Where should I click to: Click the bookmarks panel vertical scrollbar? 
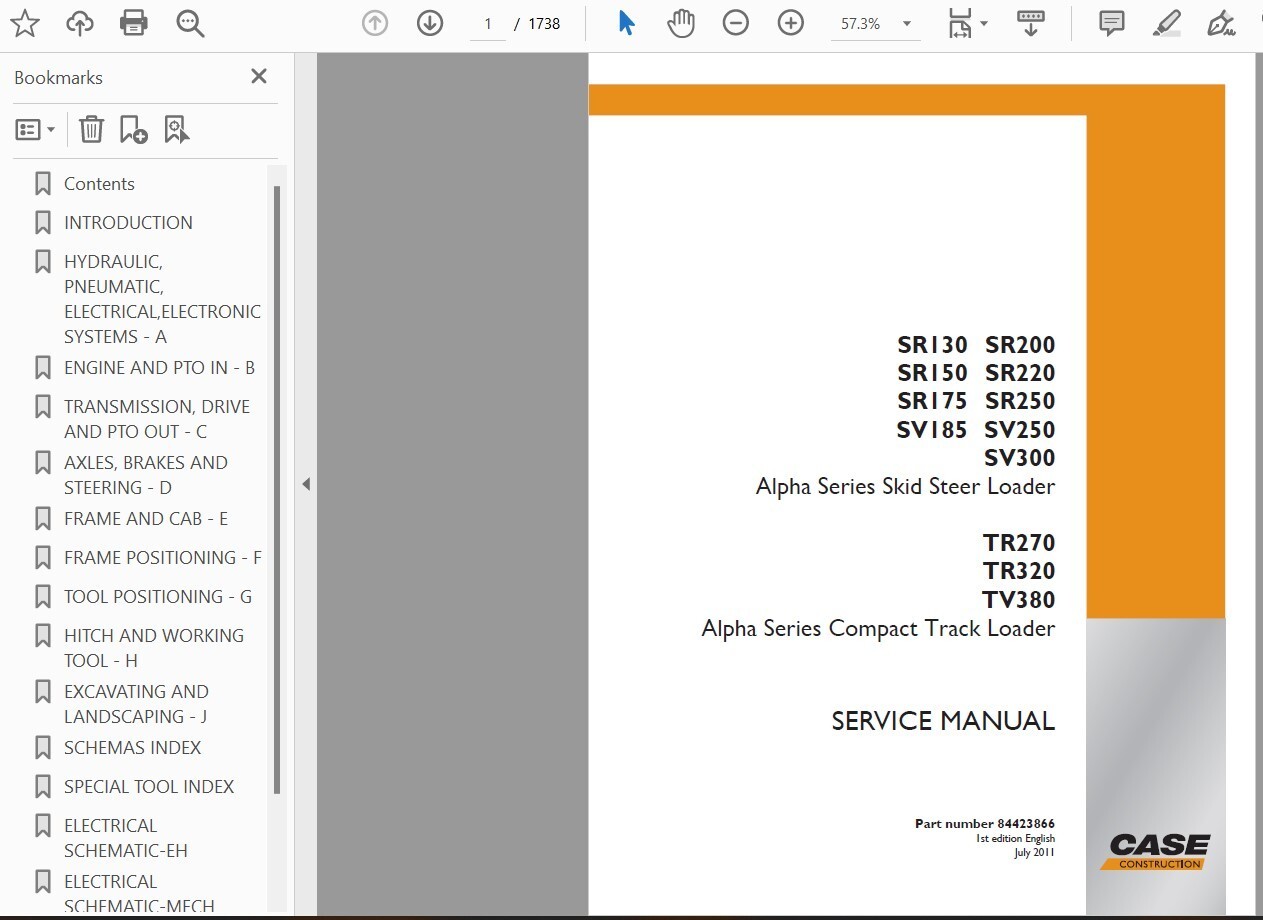coord(277,490)
